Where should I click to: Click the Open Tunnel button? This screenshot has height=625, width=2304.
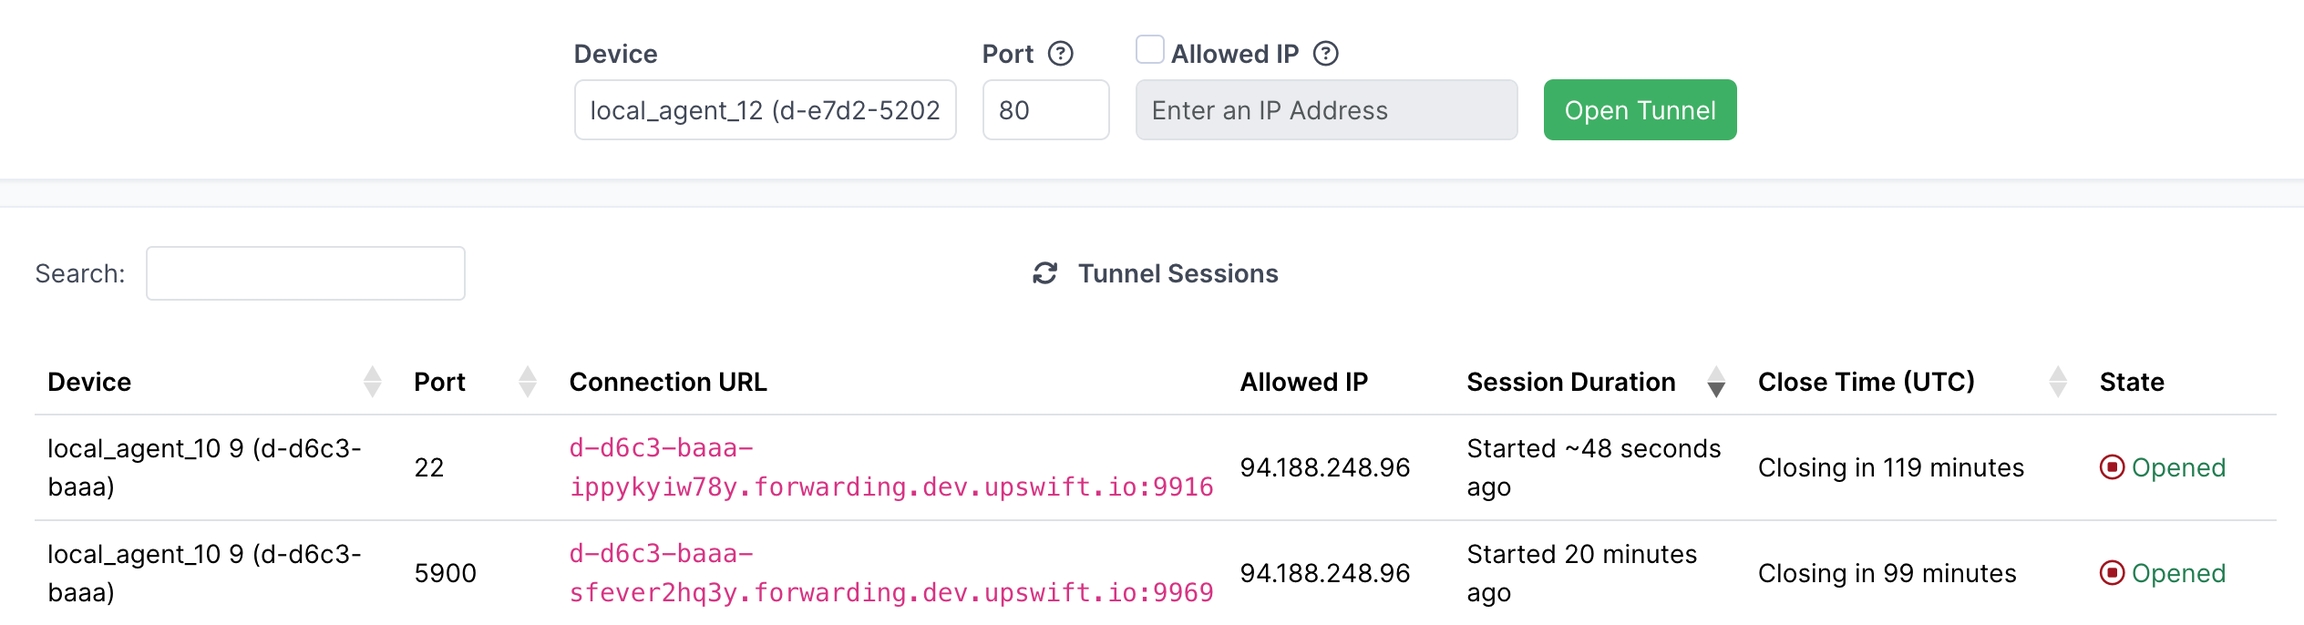click(1639, 110)
